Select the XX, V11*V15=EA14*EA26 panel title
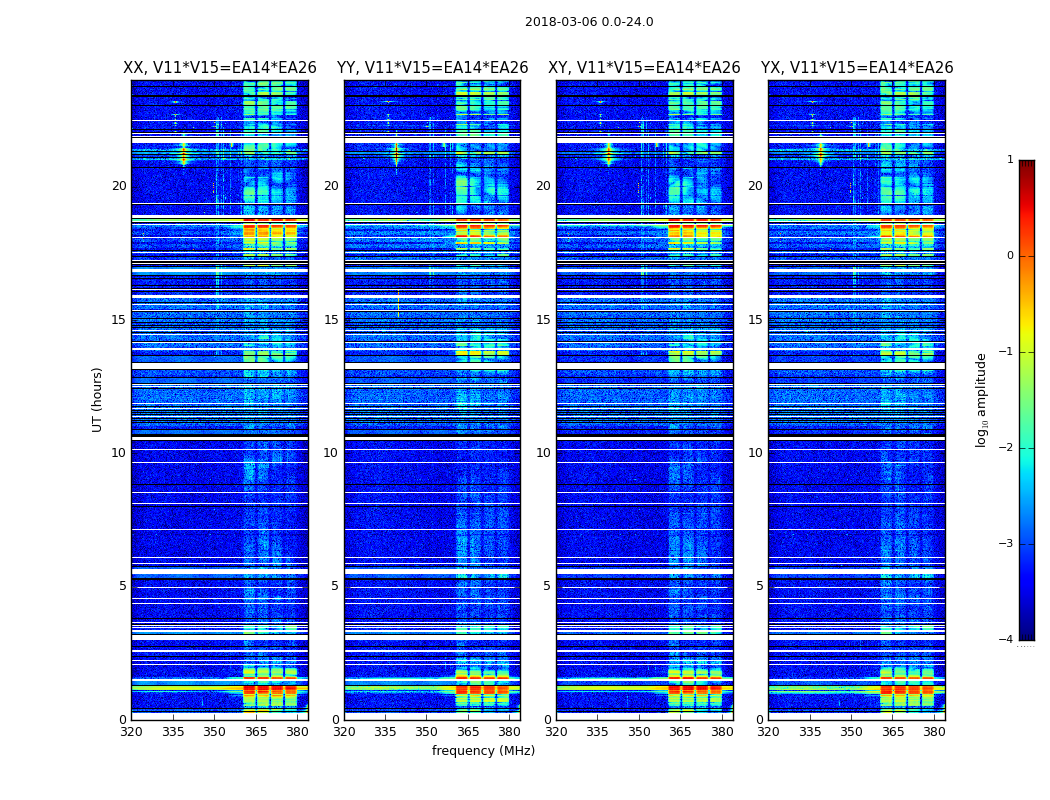Image resolution: width=1050 pixels, height=800 pixels. (220, 67)
